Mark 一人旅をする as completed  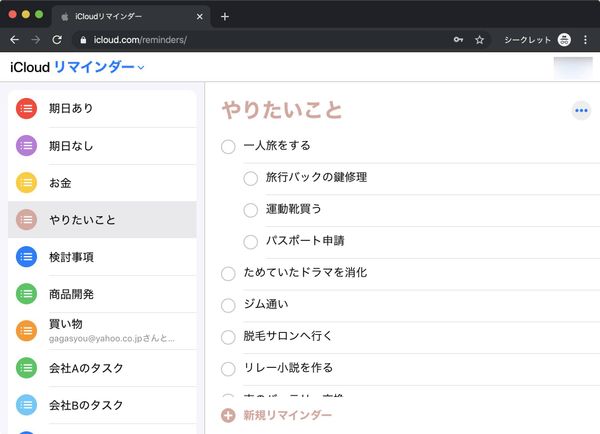[228, 147]
